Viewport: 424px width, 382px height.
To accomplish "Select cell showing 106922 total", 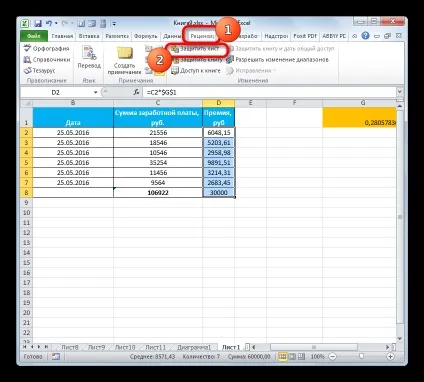I will pyautogui.click(x=158, y=193).
